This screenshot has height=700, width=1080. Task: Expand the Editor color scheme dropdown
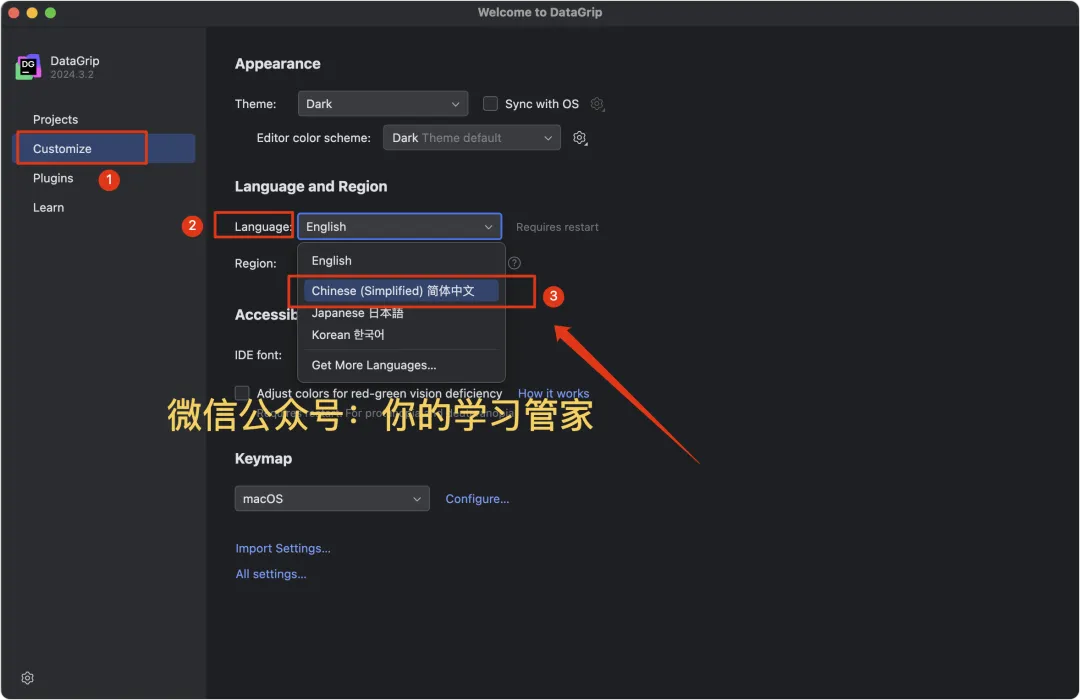(x=472, y=138)
